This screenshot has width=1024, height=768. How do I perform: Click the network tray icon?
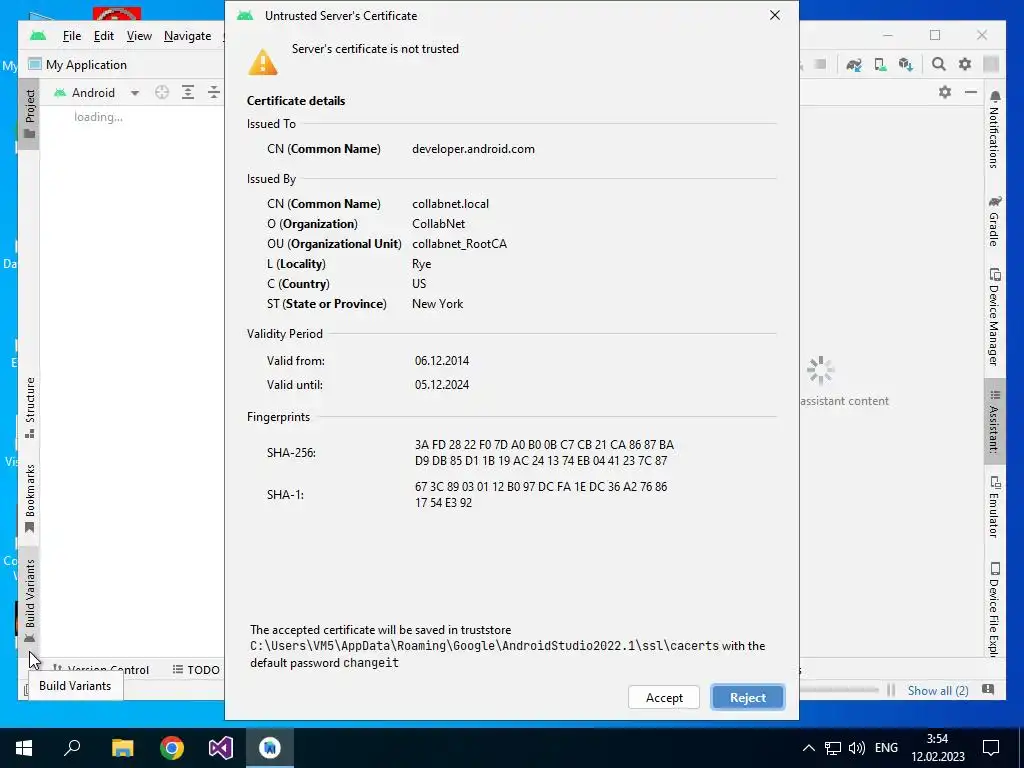[833, 748]
